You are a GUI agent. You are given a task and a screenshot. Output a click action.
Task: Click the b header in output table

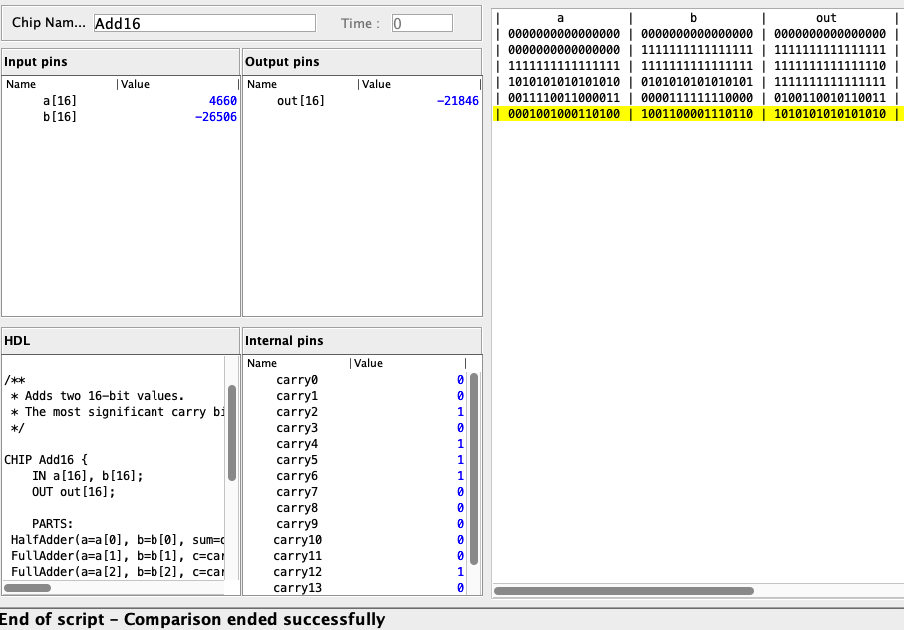tap(694, 18)
